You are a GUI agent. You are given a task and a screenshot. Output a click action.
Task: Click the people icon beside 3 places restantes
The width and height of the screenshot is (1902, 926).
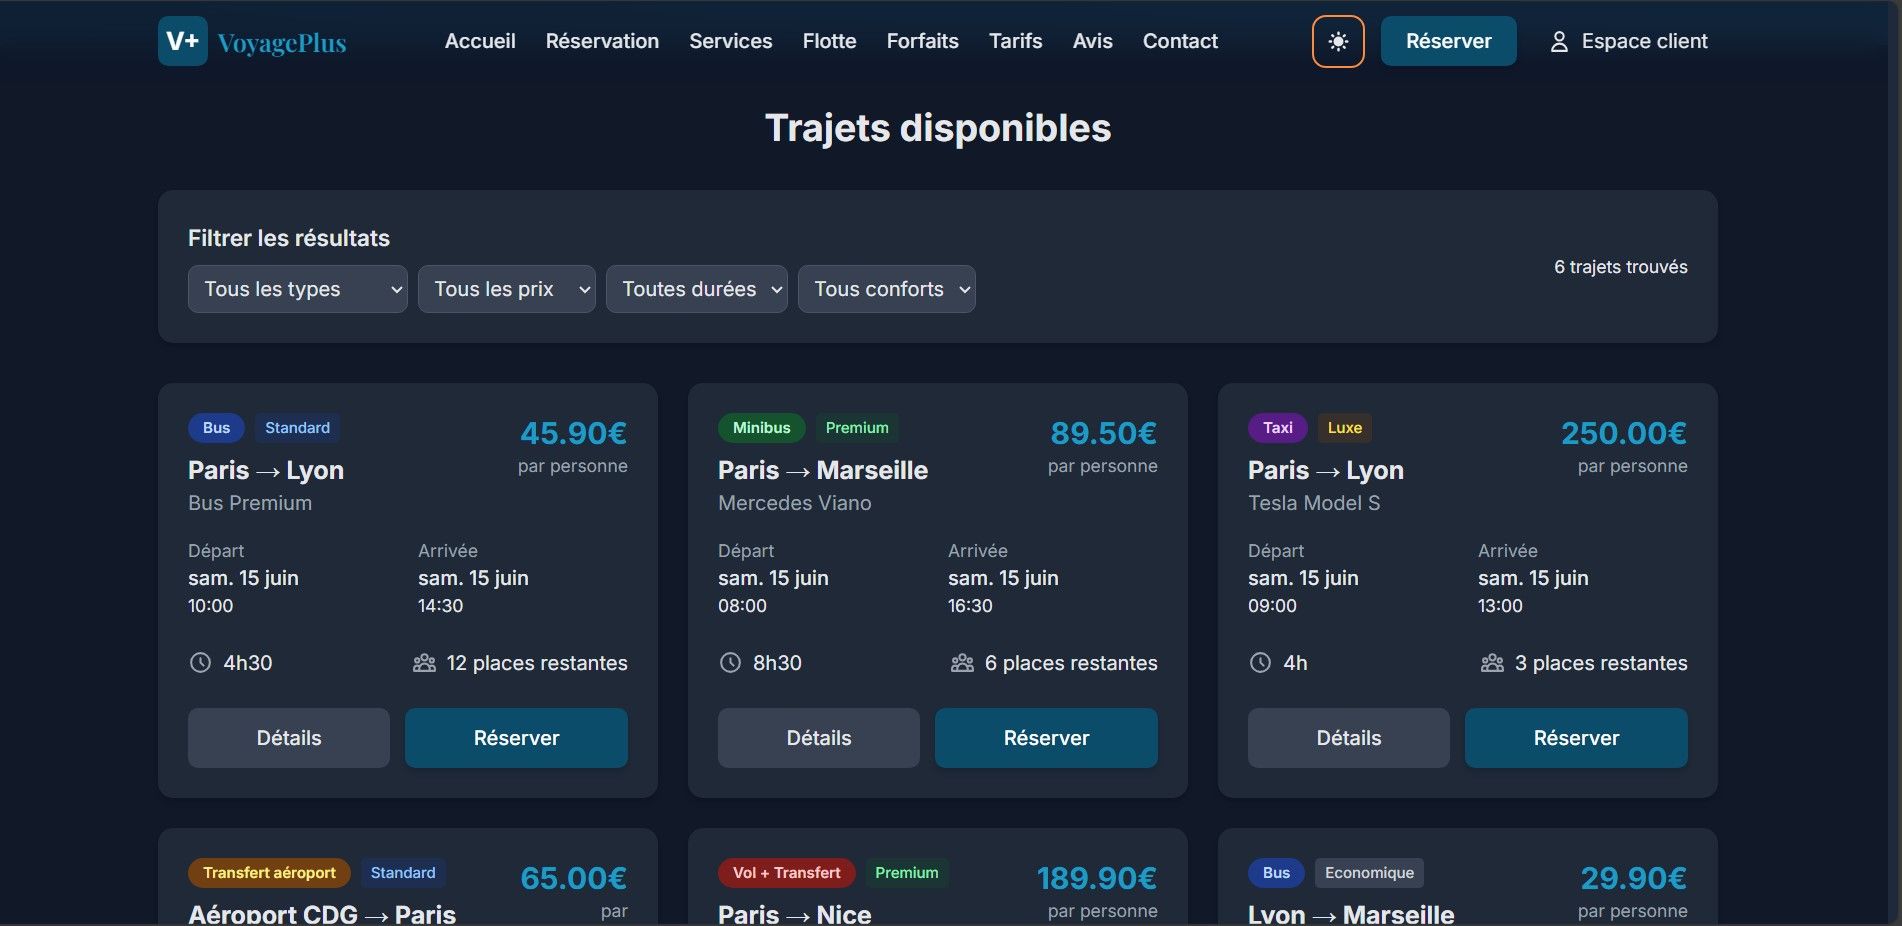1493,663
